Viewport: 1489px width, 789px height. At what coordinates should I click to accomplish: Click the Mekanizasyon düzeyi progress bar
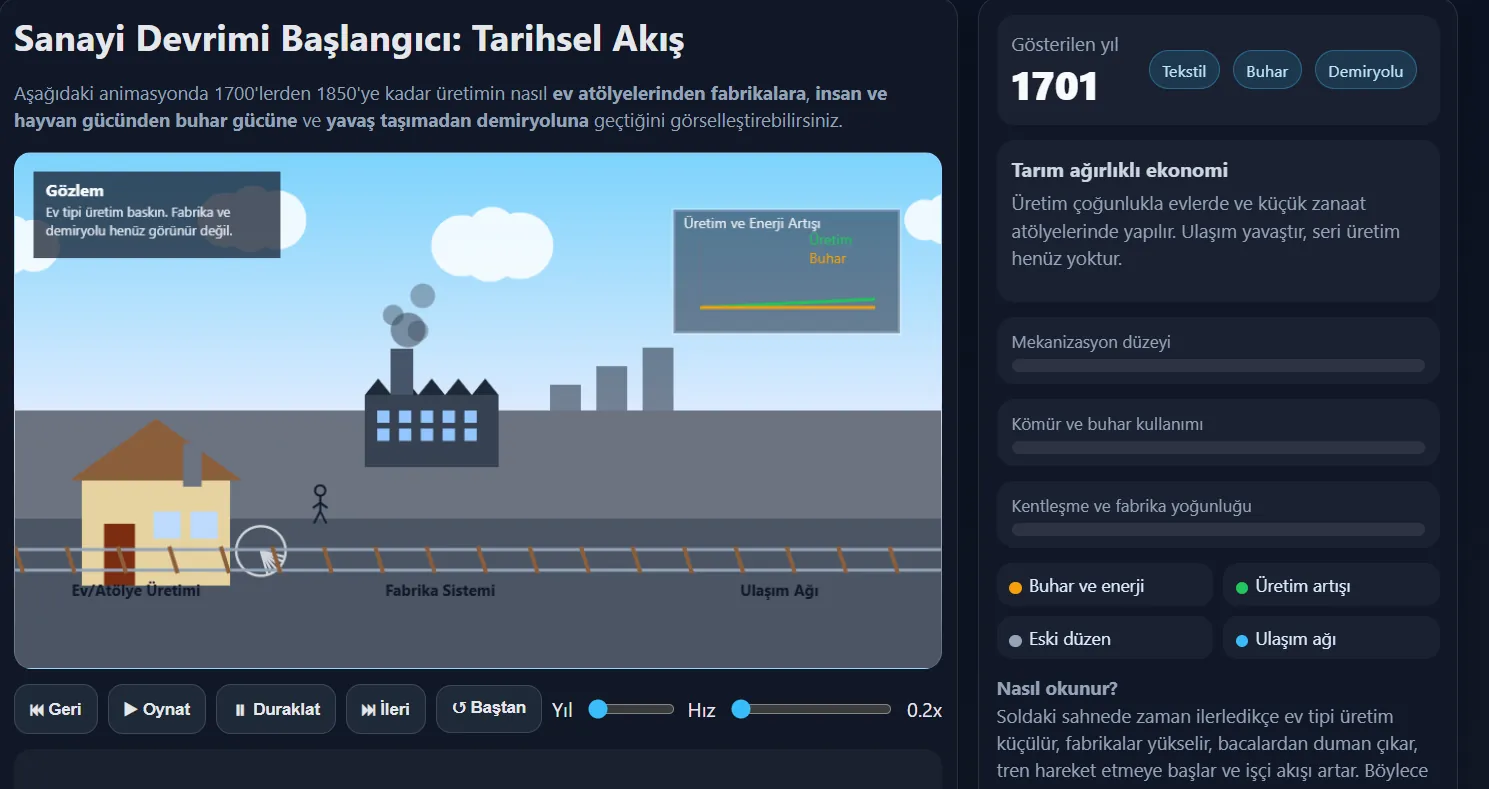[x=1218, y=366]
